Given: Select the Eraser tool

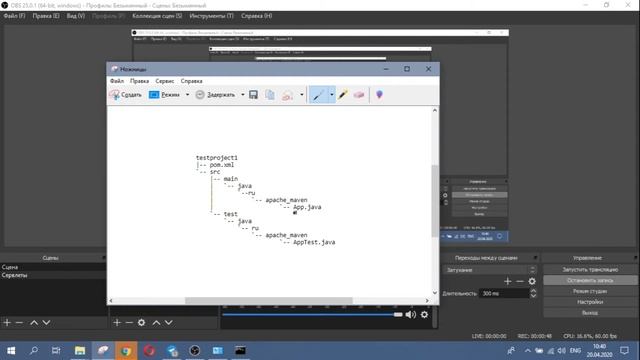Looking at the screenshot, I should pos(359,95).
